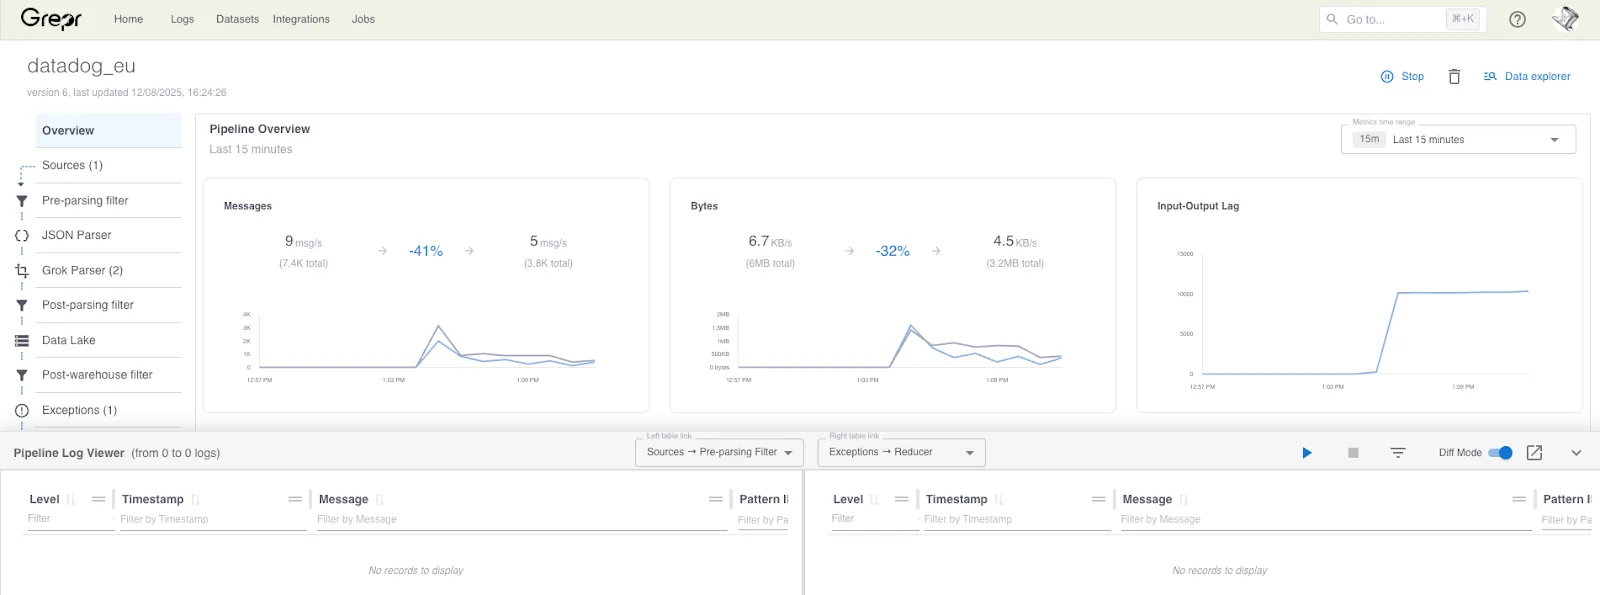The width and height of the screenshot is (1600, 595).
Task: Collapse log viewer with chevron arrow
Action: [x=1576, y=453]
